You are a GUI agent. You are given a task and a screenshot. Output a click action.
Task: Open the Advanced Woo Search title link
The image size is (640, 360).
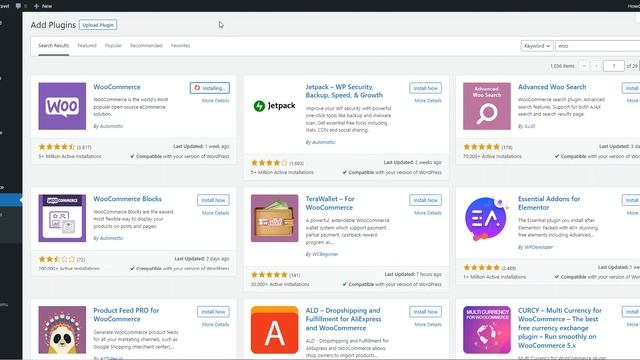[x=552, y=87]
